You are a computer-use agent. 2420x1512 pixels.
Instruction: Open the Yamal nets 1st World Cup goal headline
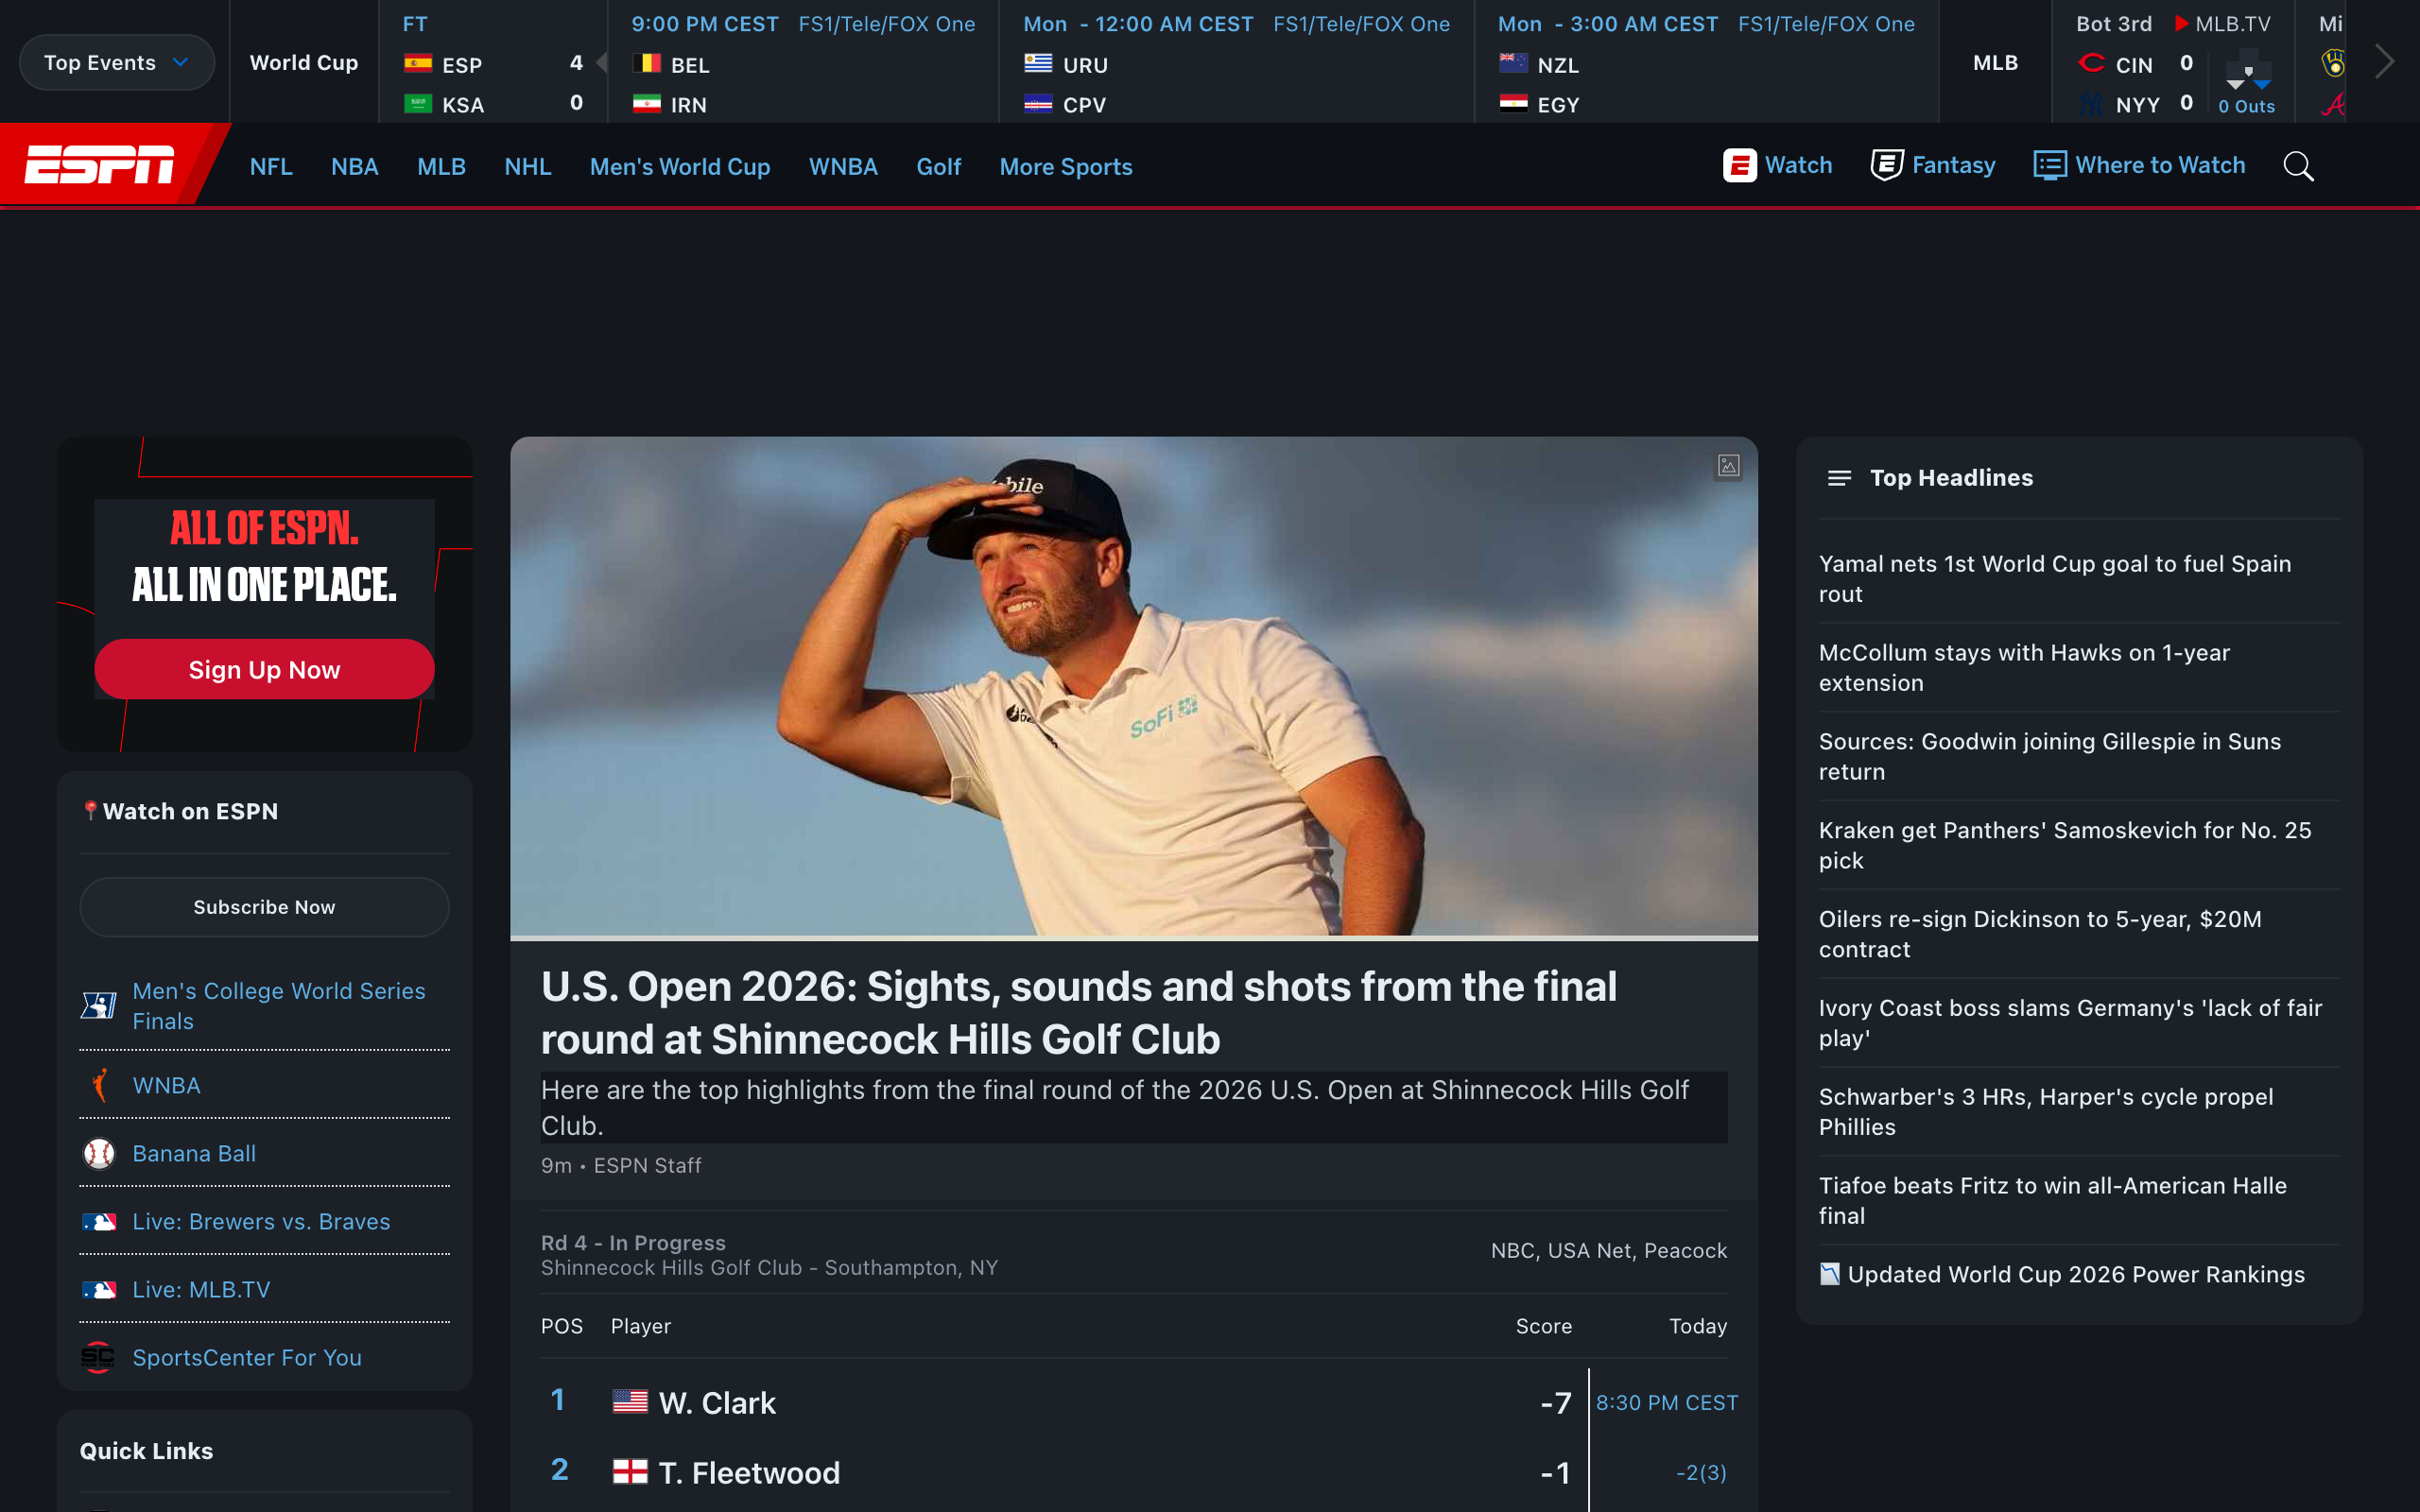(x=2054, y=578)
